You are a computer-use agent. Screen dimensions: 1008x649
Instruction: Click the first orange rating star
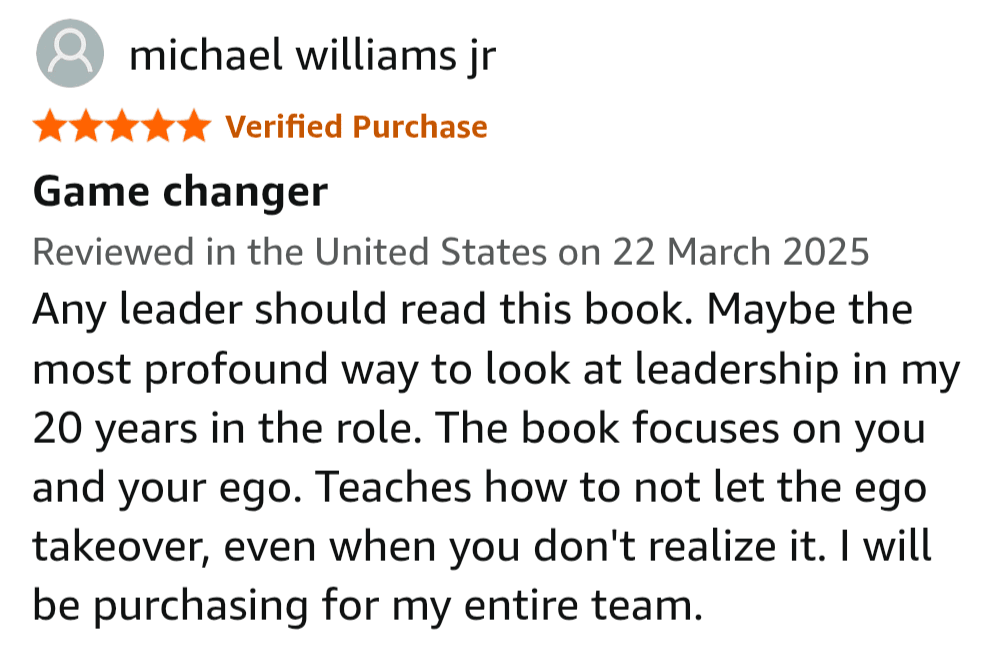[x=51, y=126]
